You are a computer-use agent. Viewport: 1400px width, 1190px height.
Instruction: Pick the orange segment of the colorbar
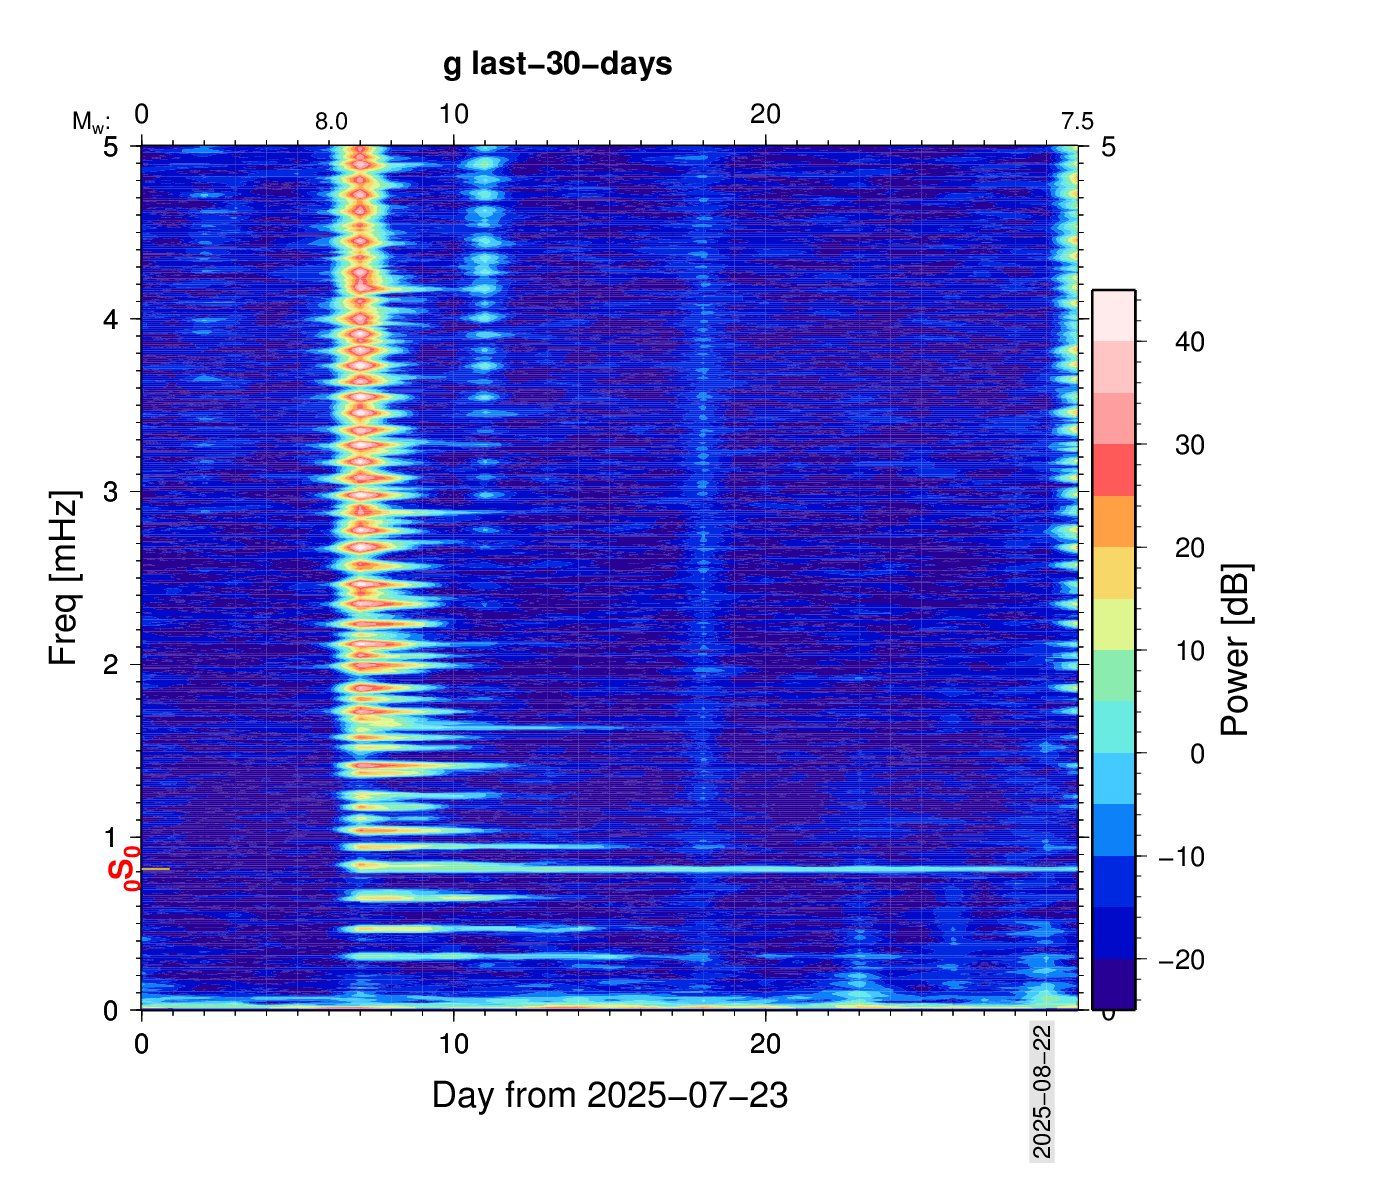[1113, 521]
